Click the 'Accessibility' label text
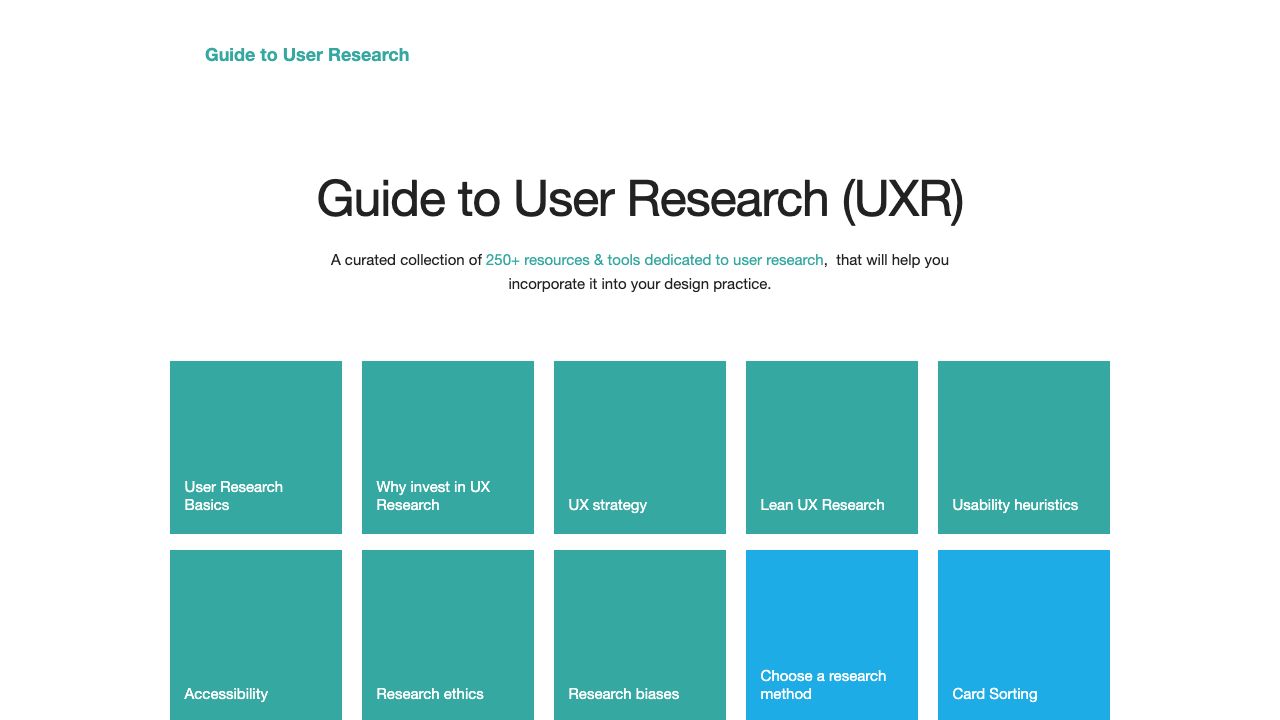 pos(226,694)
